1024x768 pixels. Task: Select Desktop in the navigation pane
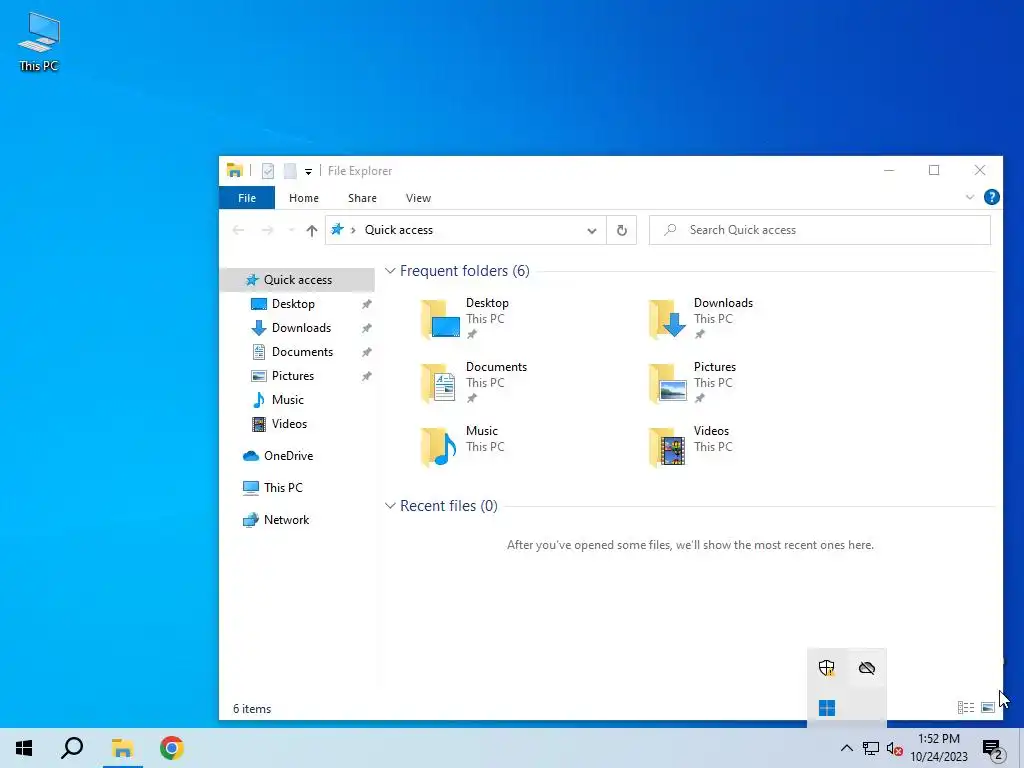pos(293,304)
